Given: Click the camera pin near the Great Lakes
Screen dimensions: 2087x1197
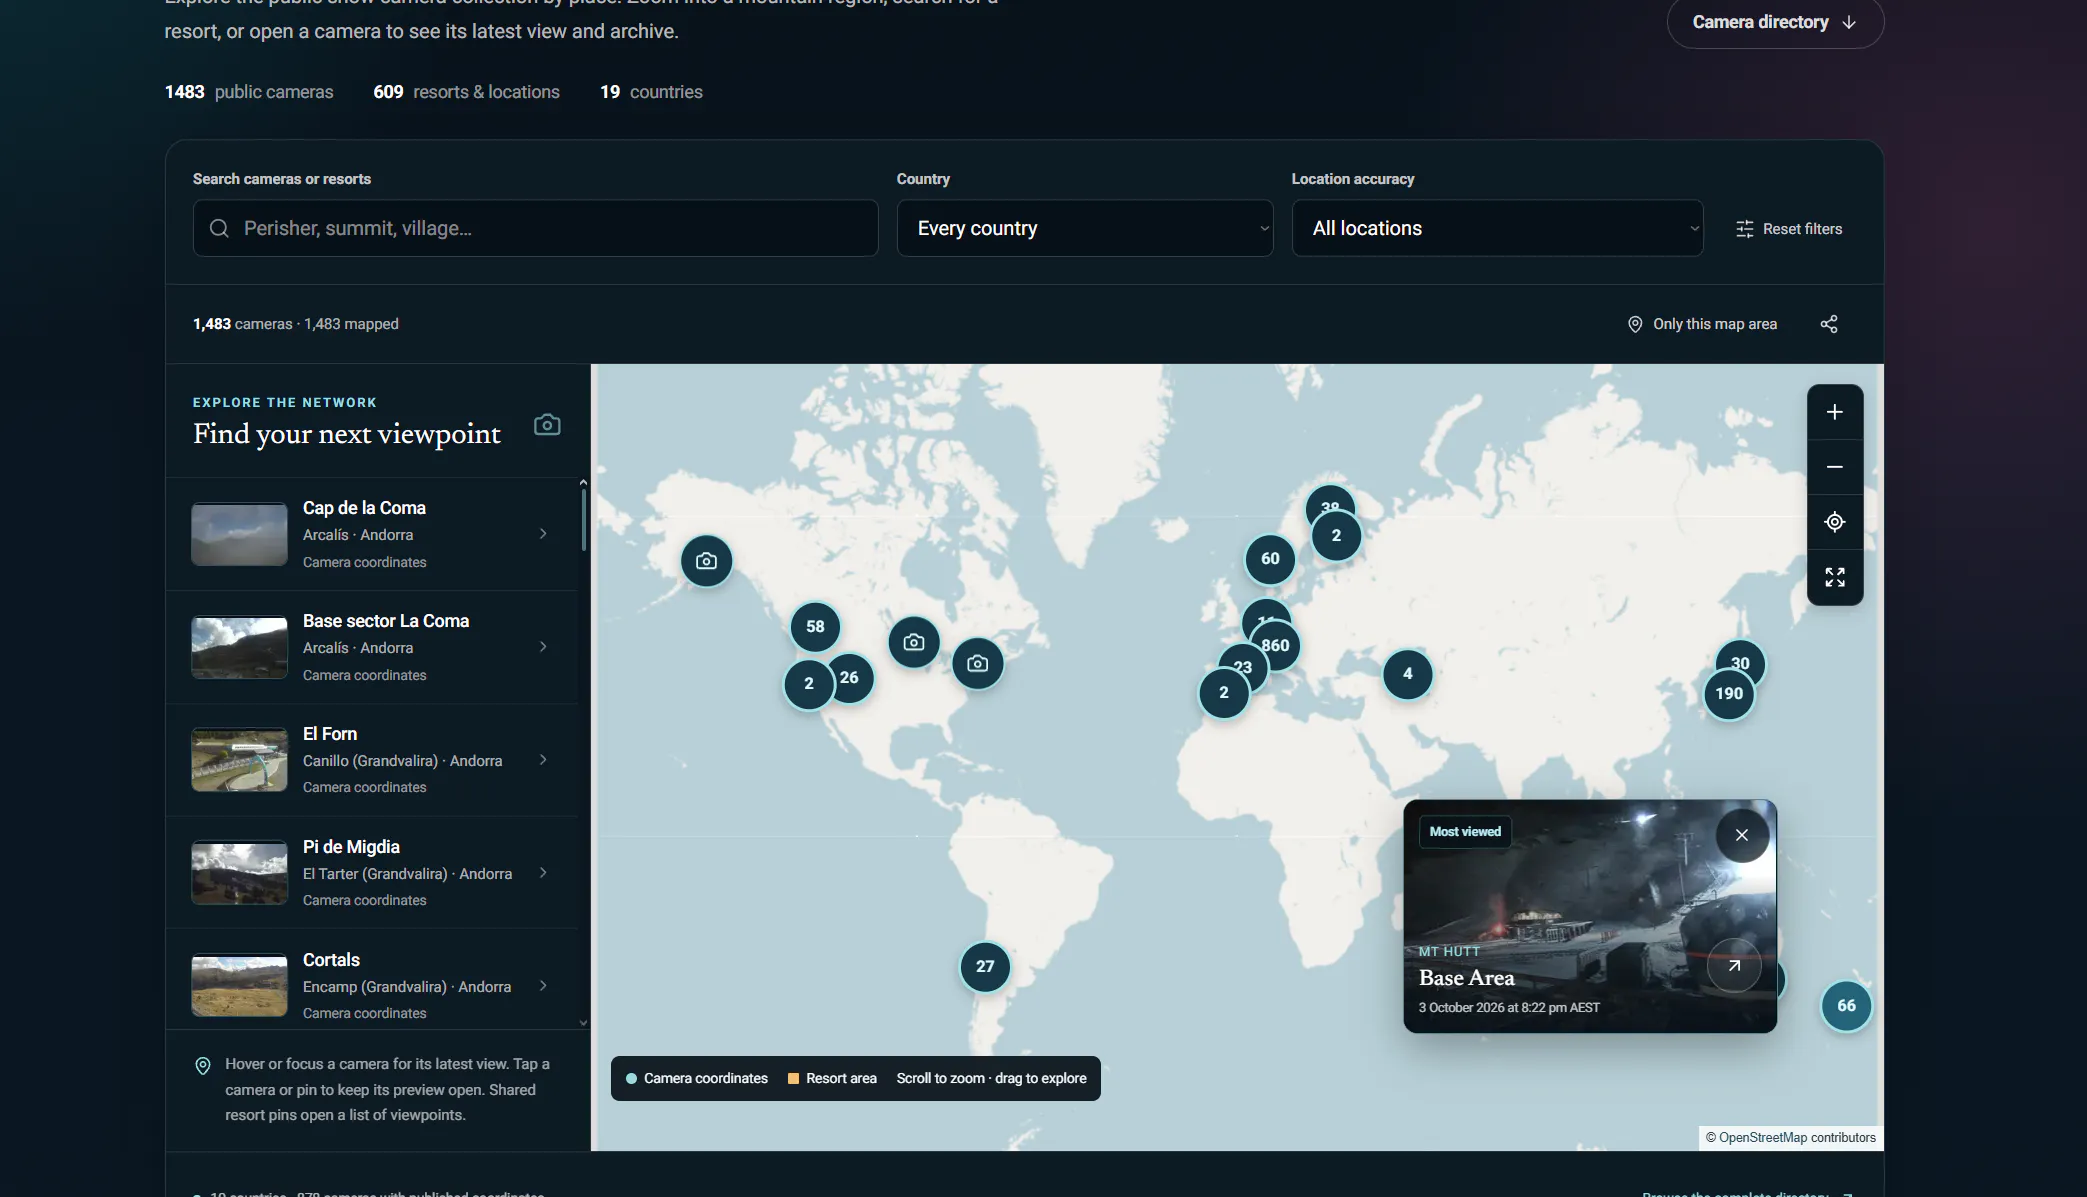Looking at the screenshot, I should point(913,642).
